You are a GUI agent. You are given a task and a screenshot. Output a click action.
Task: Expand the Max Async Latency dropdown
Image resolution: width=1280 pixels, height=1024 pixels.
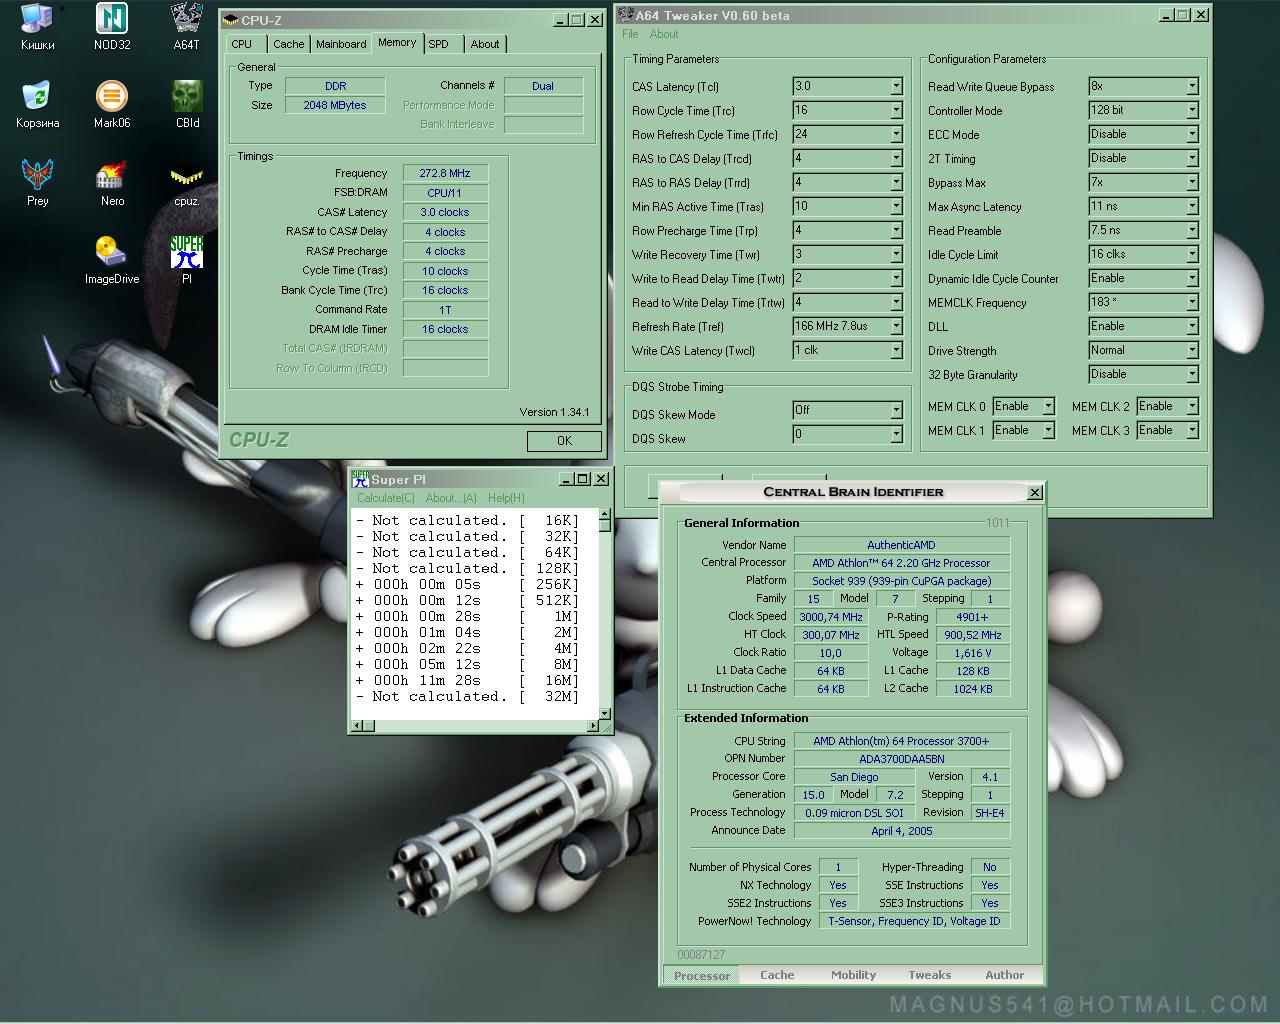pyautogui.click(x=1192, y=206)
